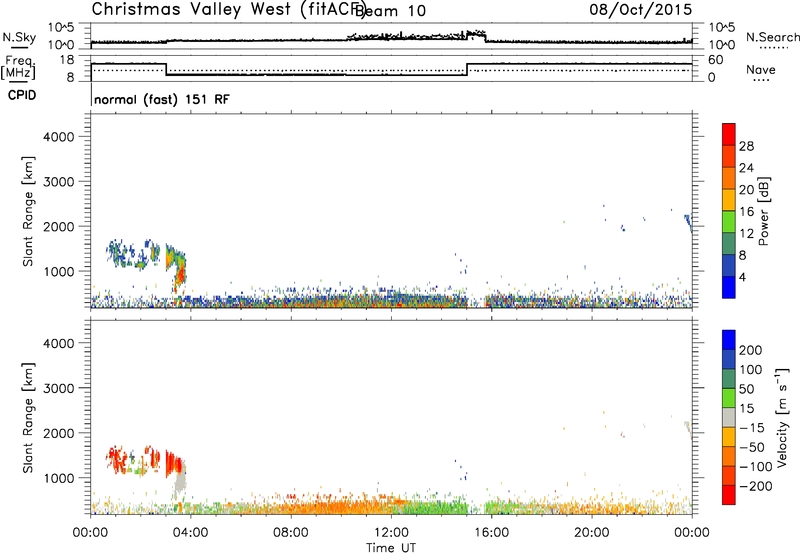Pick the yellow 16–20 dB Power segment

pyautogui.click(x=729, y=200)
